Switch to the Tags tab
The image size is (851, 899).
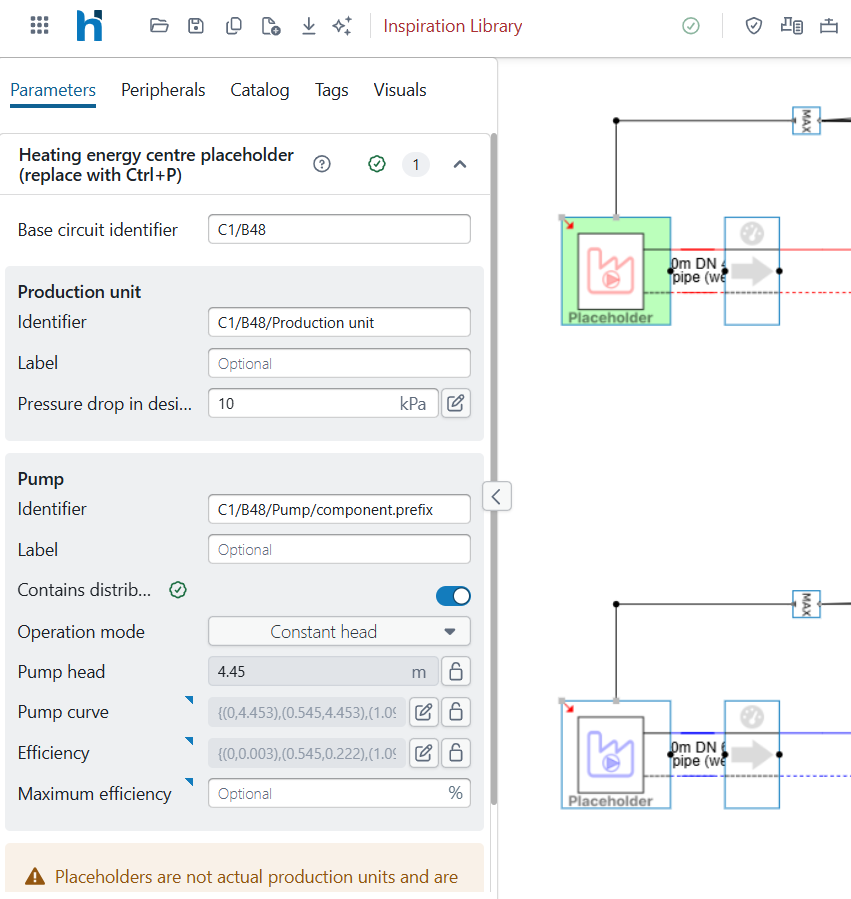coord(331,90)
